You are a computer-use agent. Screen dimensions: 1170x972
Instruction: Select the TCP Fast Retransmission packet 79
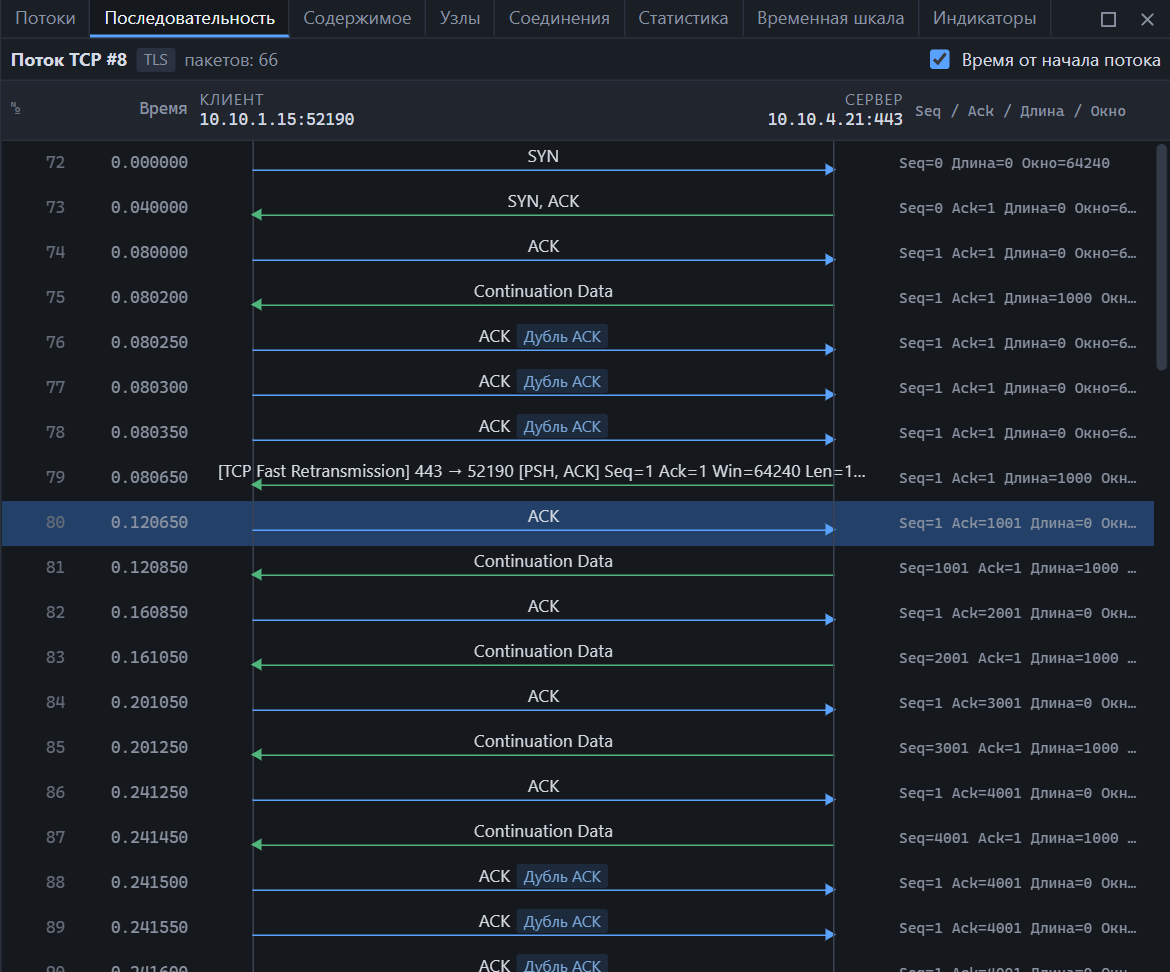(578, 477)
